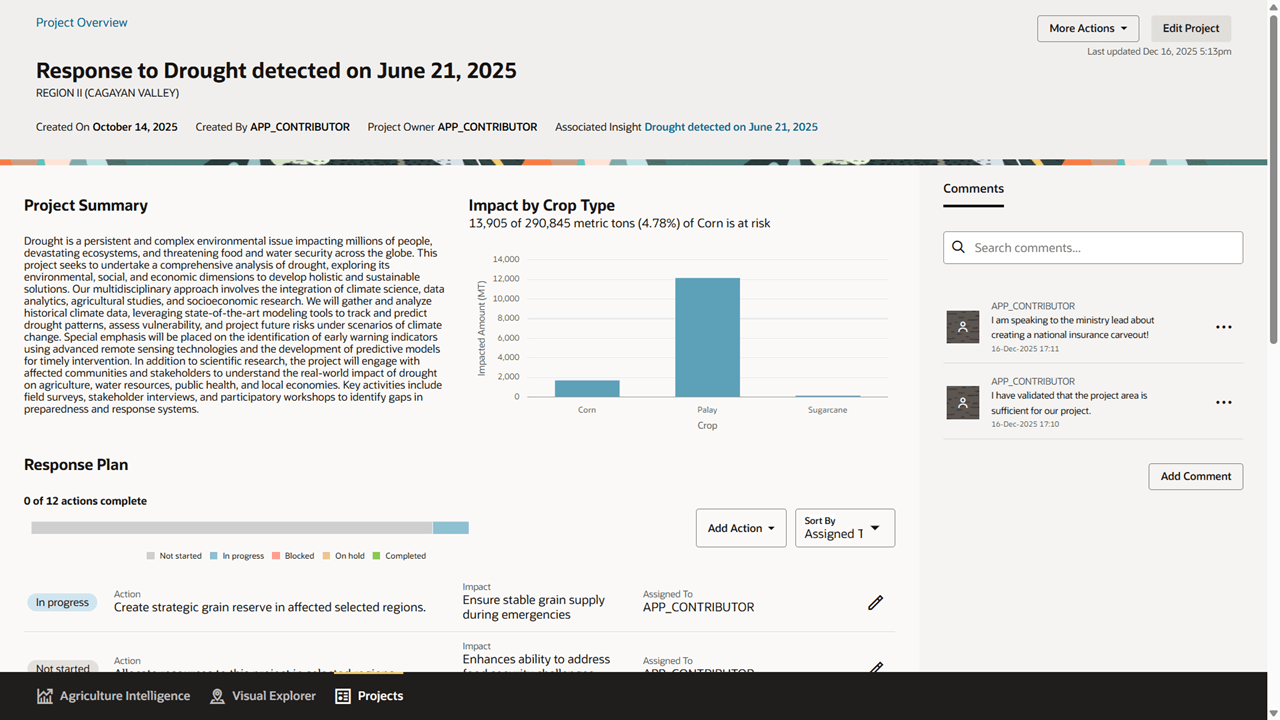
Task: Expand the Add Action dropdown
Action: pyautogui.click(x=740, y=527)
